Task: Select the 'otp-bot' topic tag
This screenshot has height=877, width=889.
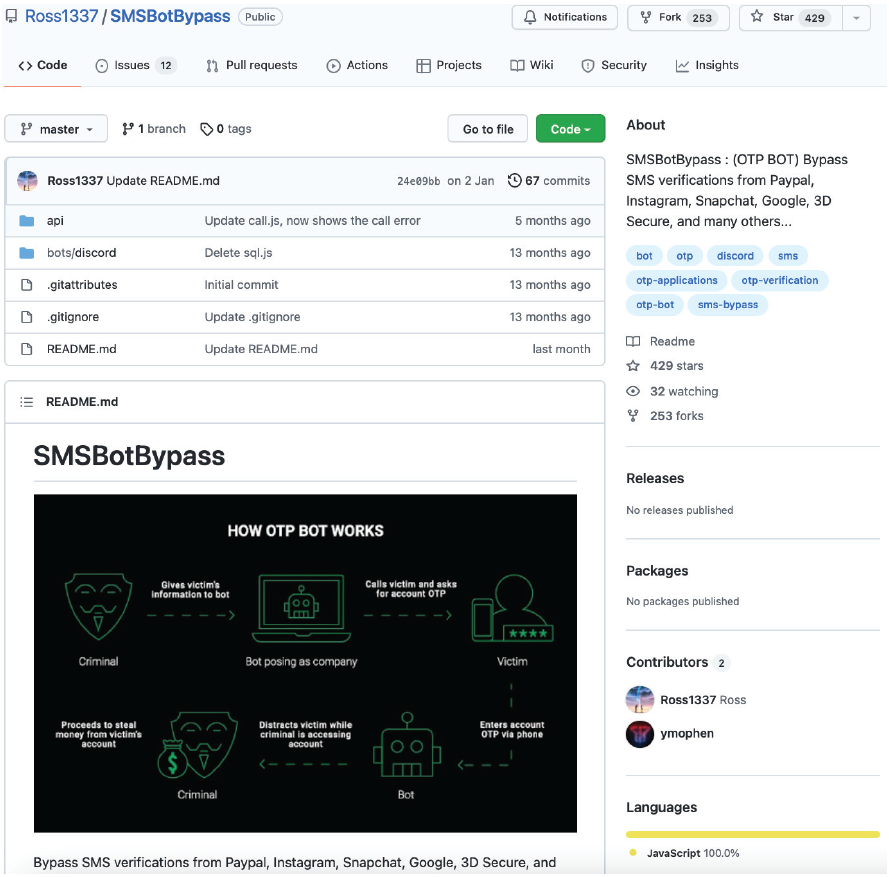Action: (655, 304)
